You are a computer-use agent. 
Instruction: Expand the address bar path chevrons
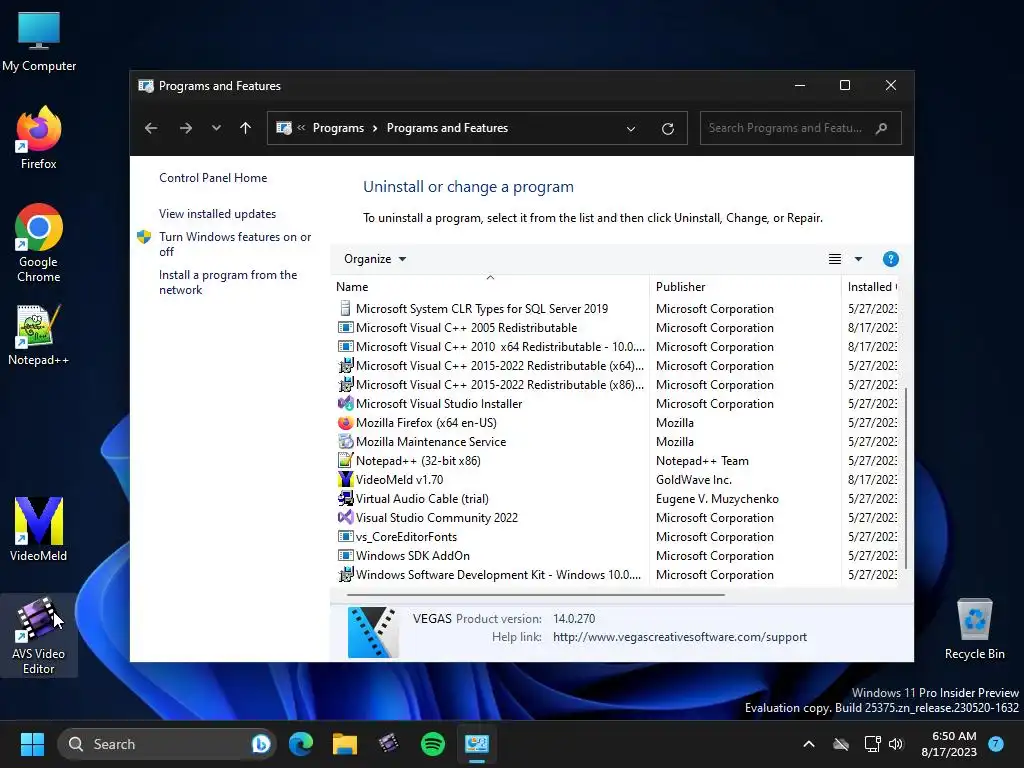pyautogui.click(x=301, y=128)
